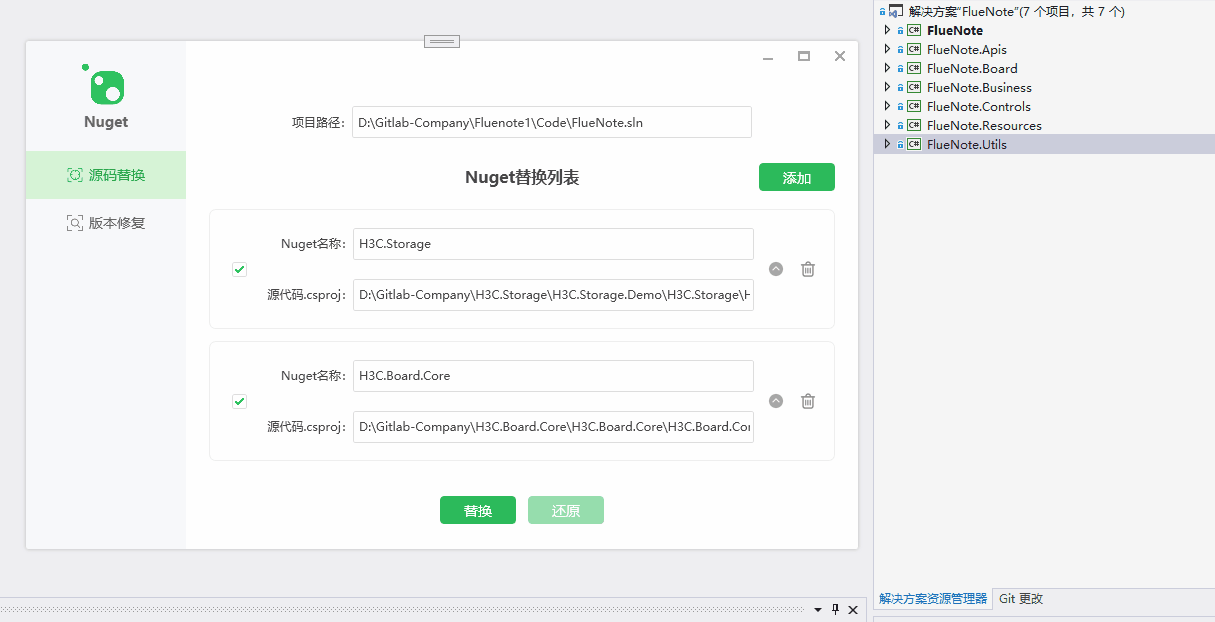Switch to the 解决方案资源管理器 tab
Image resolution: width=1215 pixels, height=622 pixels.
coord(932,599)
